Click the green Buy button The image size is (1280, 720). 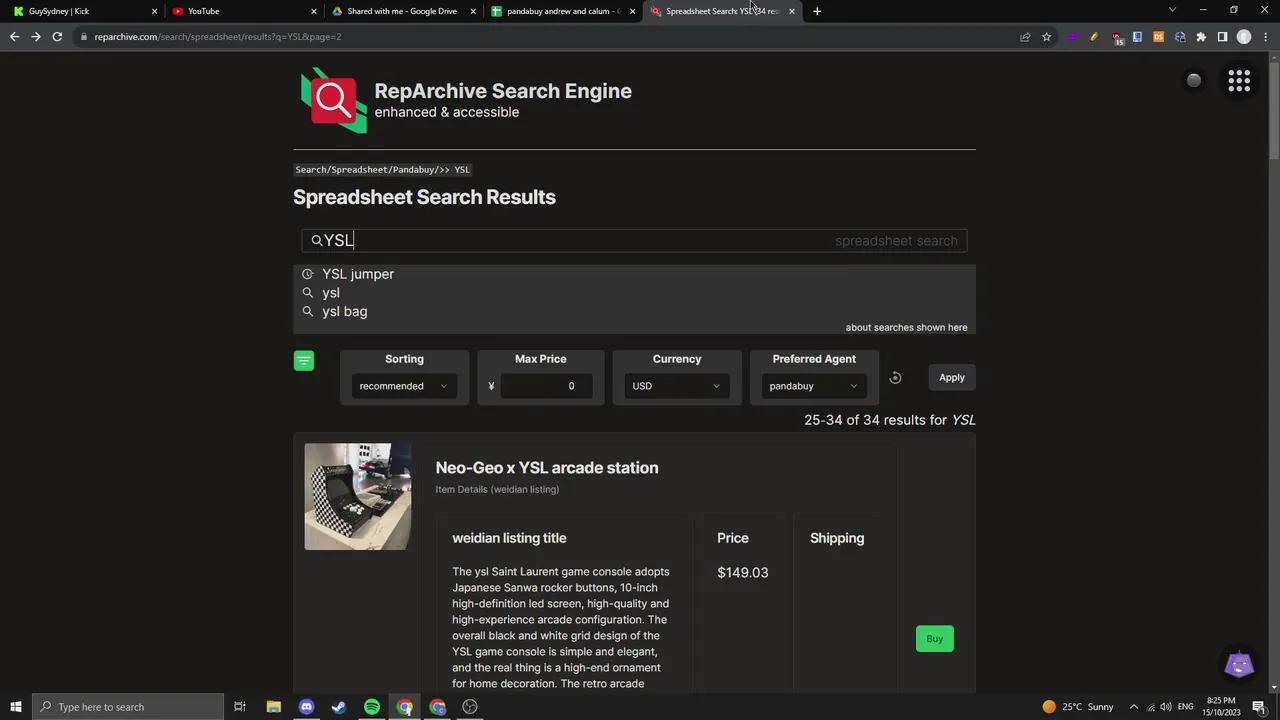[x=935, y=639]
